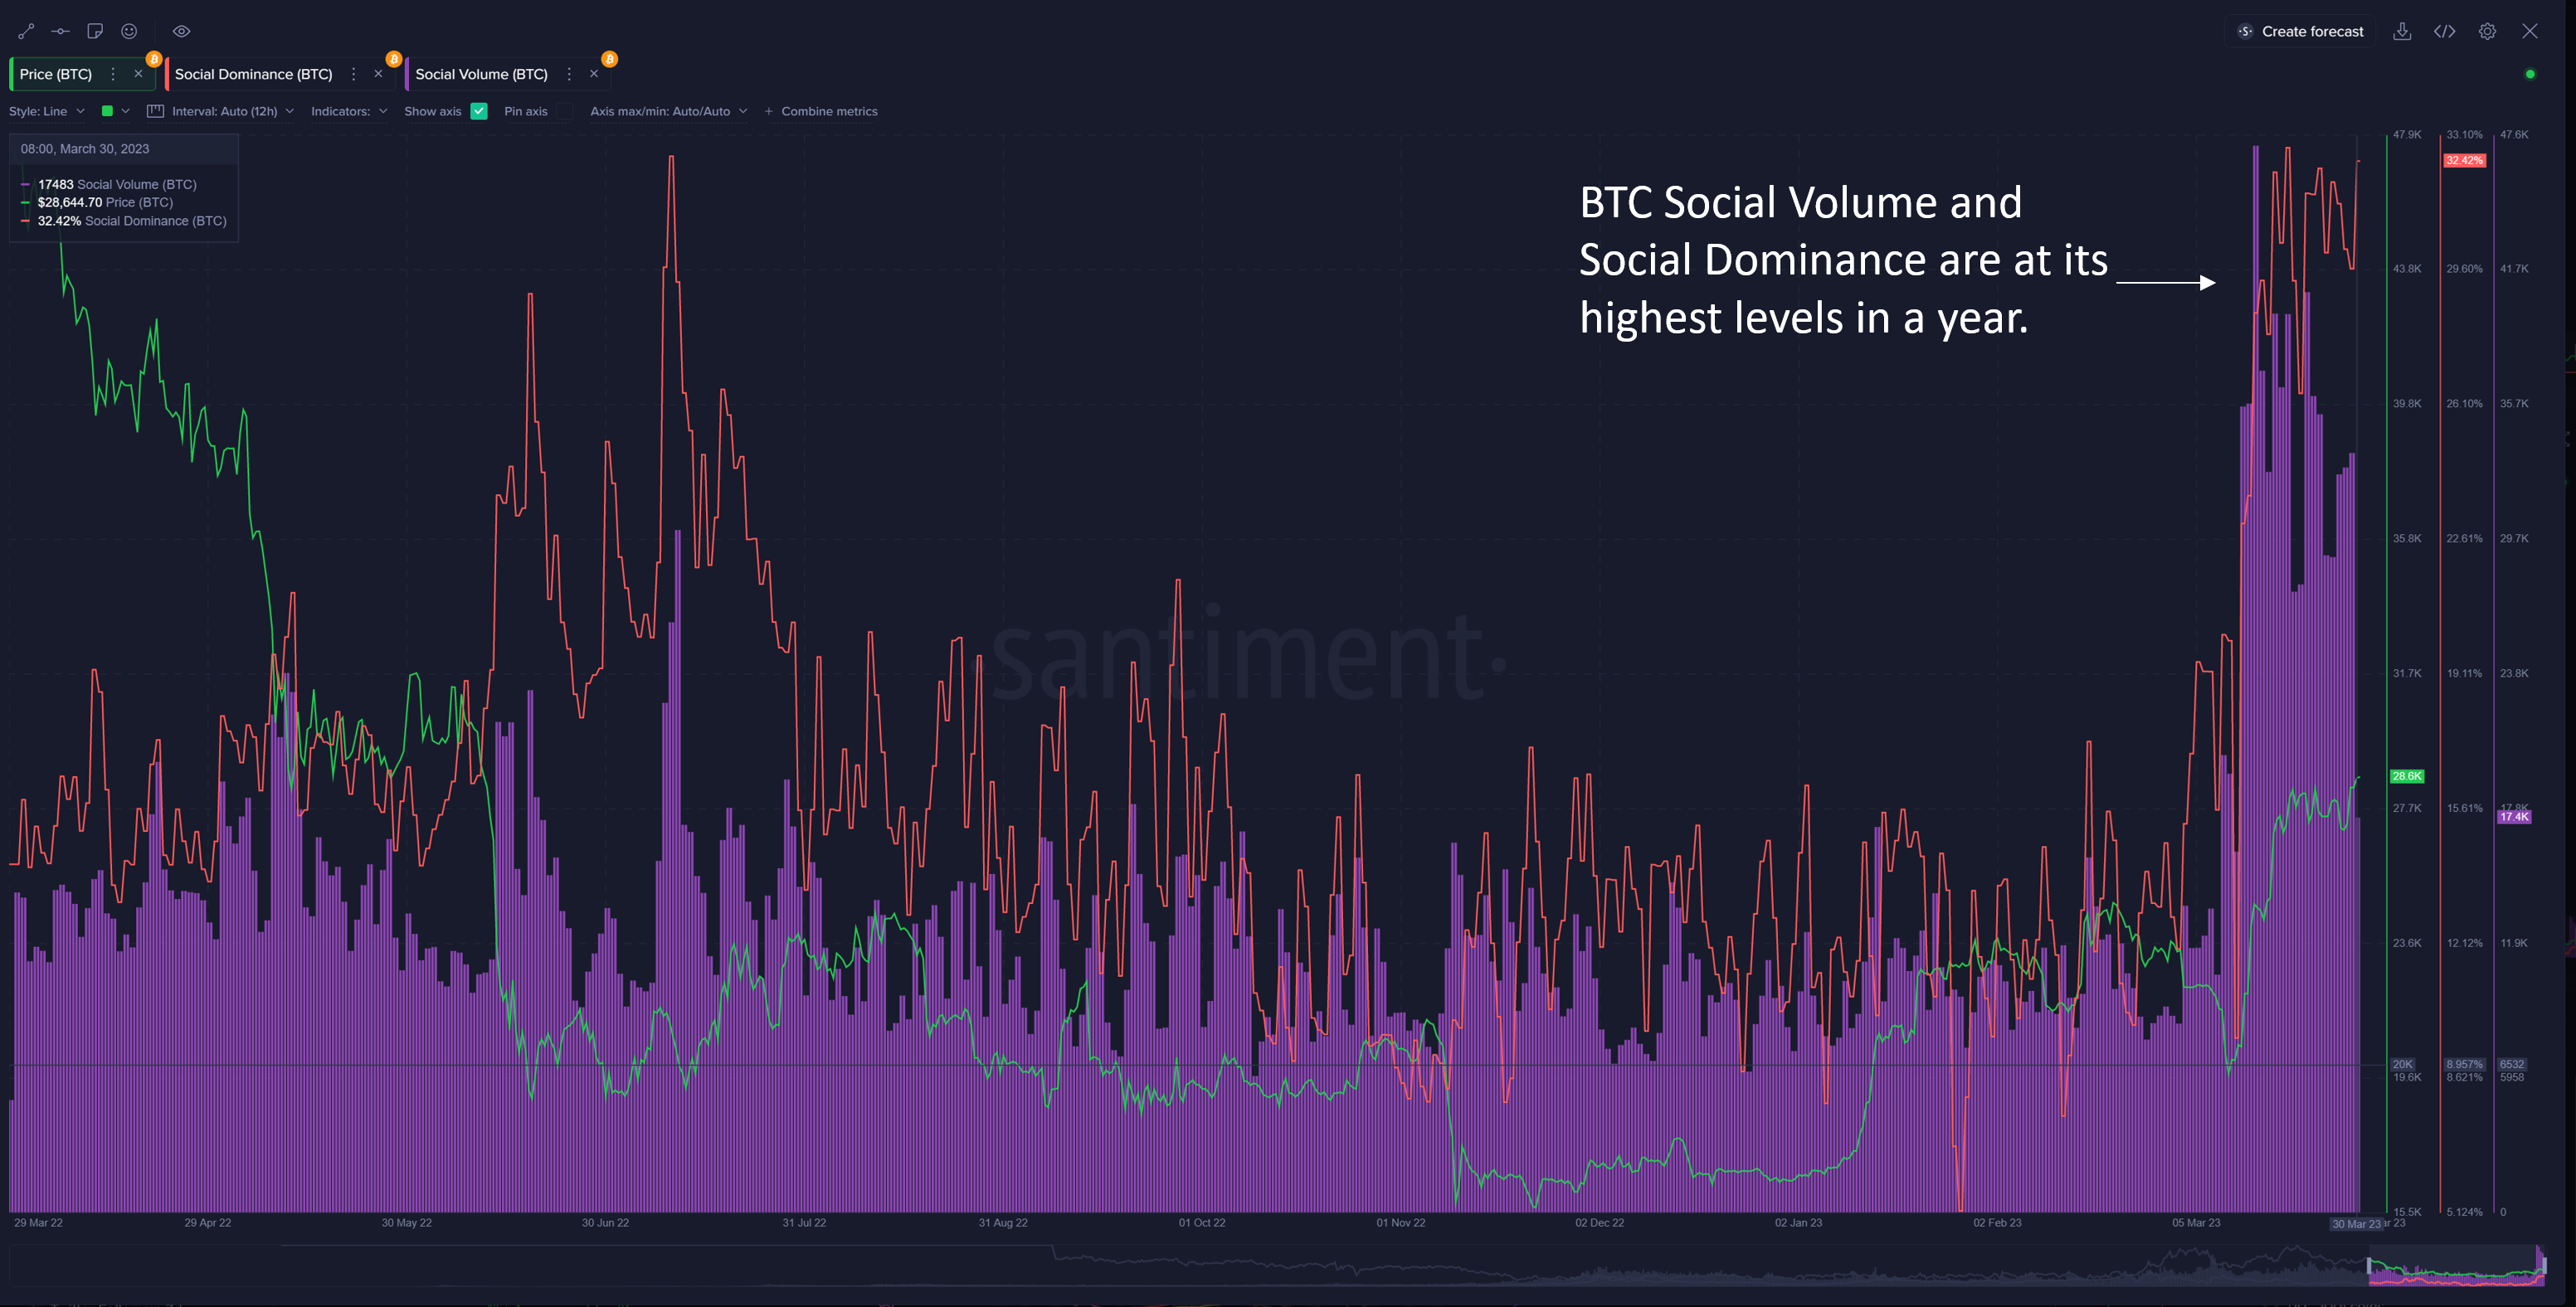Click the highlighted range in the bottom minimap

pos(2456,1268)
